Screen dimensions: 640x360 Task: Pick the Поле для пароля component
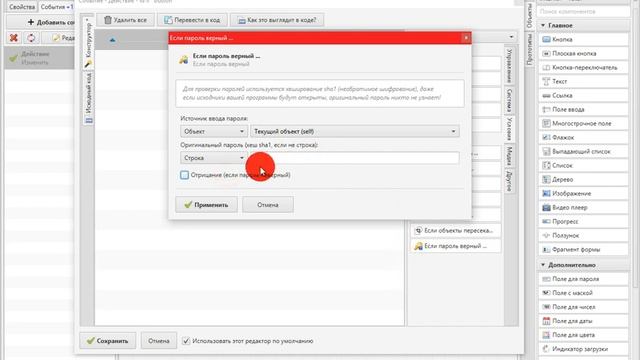coord(583,279)
